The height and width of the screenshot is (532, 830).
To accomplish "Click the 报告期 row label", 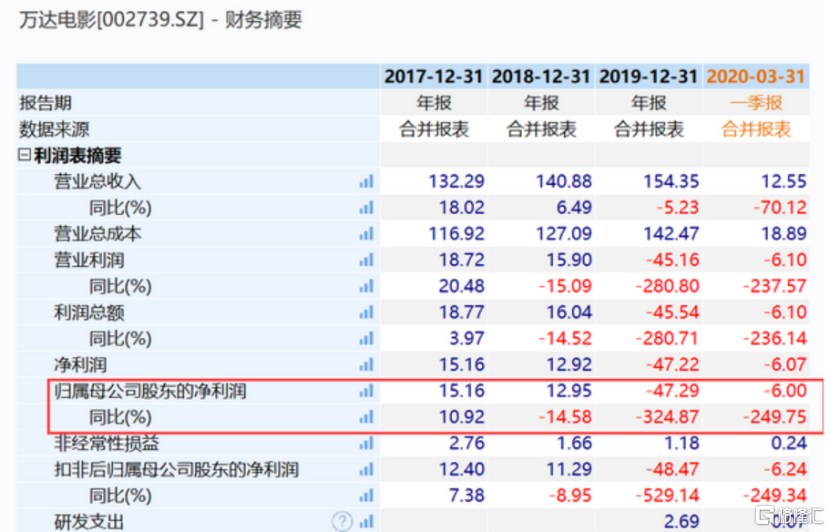I will click(46, 103).
